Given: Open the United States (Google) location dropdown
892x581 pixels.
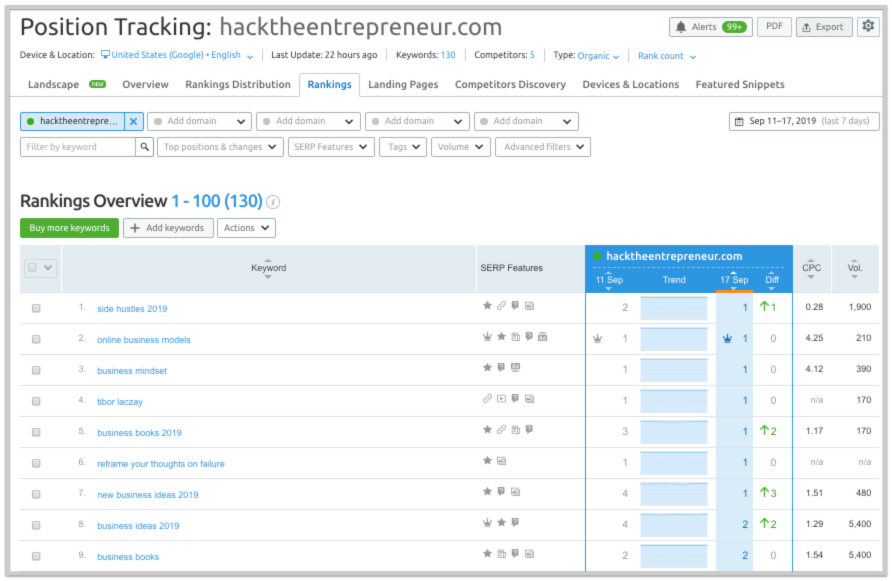Looking at the screenshot, I should coord(177,55).
